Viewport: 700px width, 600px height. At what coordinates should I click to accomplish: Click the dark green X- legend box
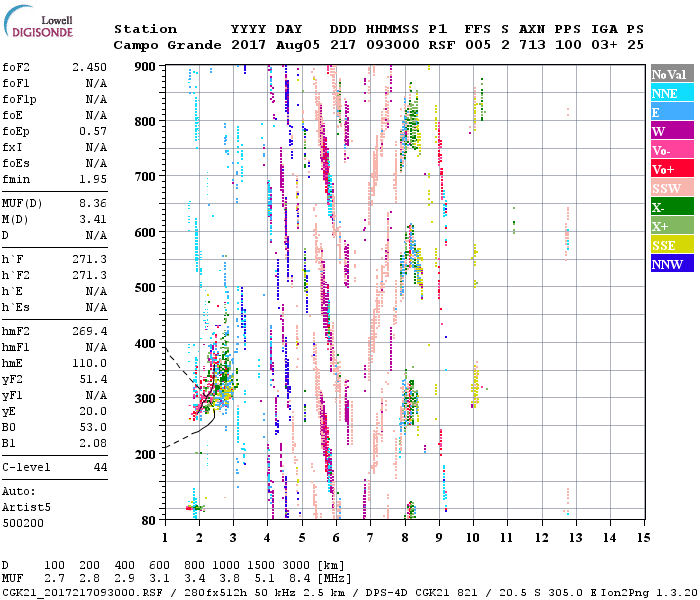click(x=671, y=208)
